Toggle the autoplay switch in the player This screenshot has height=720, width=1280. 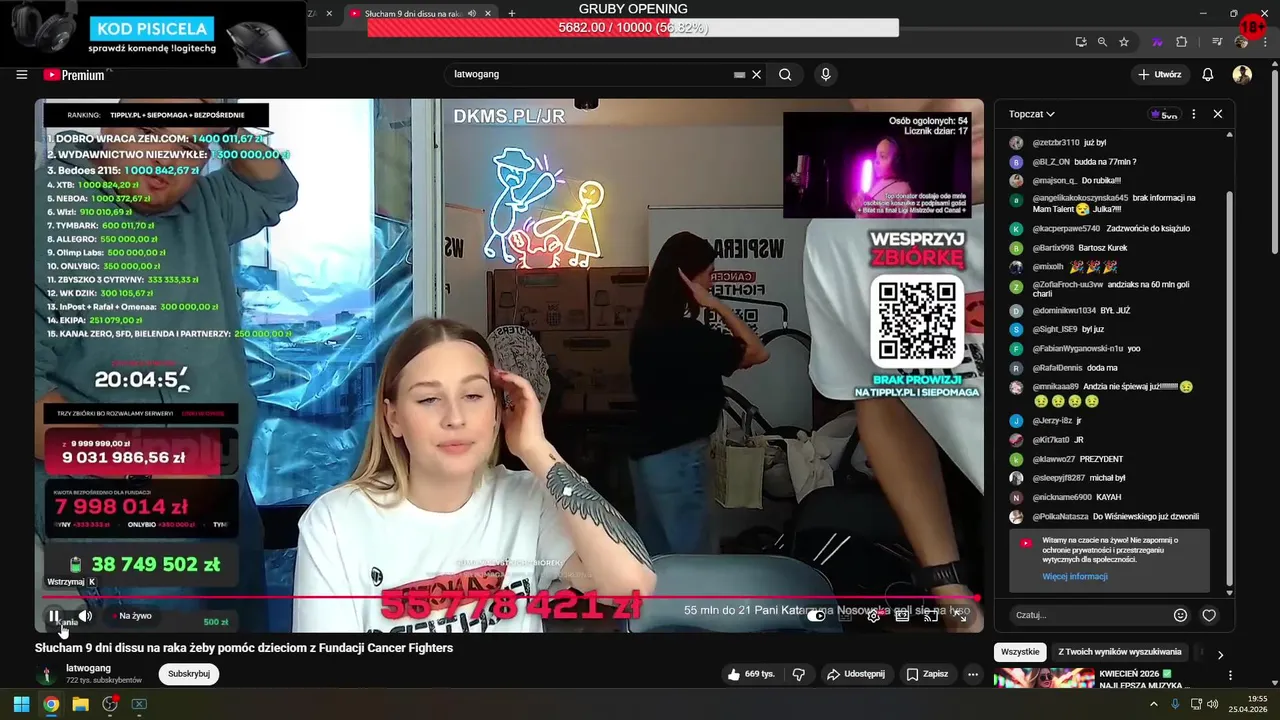817,616
